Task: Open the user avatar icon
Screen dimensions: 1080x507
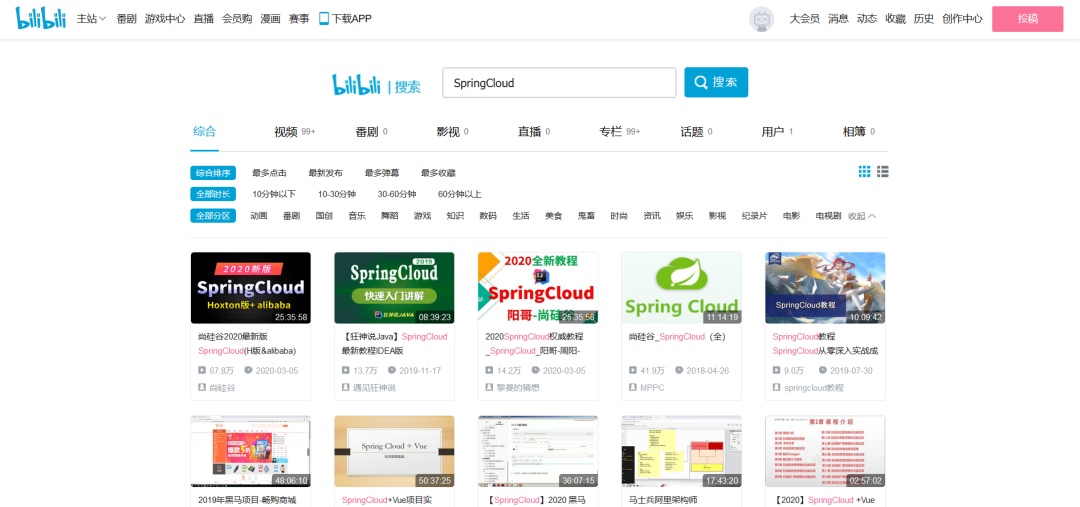Action: 761,19
